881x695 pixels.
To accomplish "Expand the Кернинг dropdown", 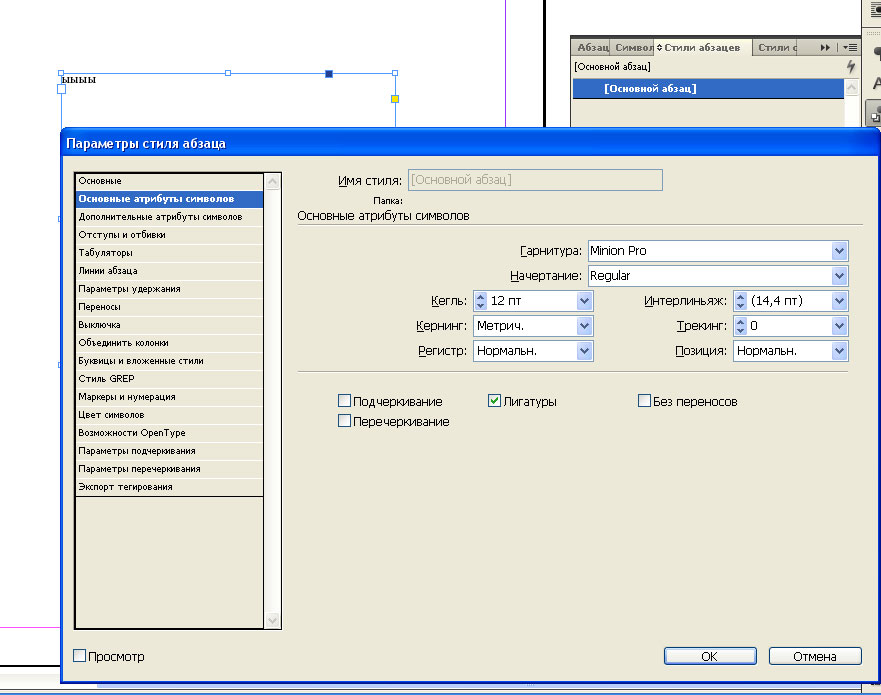I will point(584,326).
